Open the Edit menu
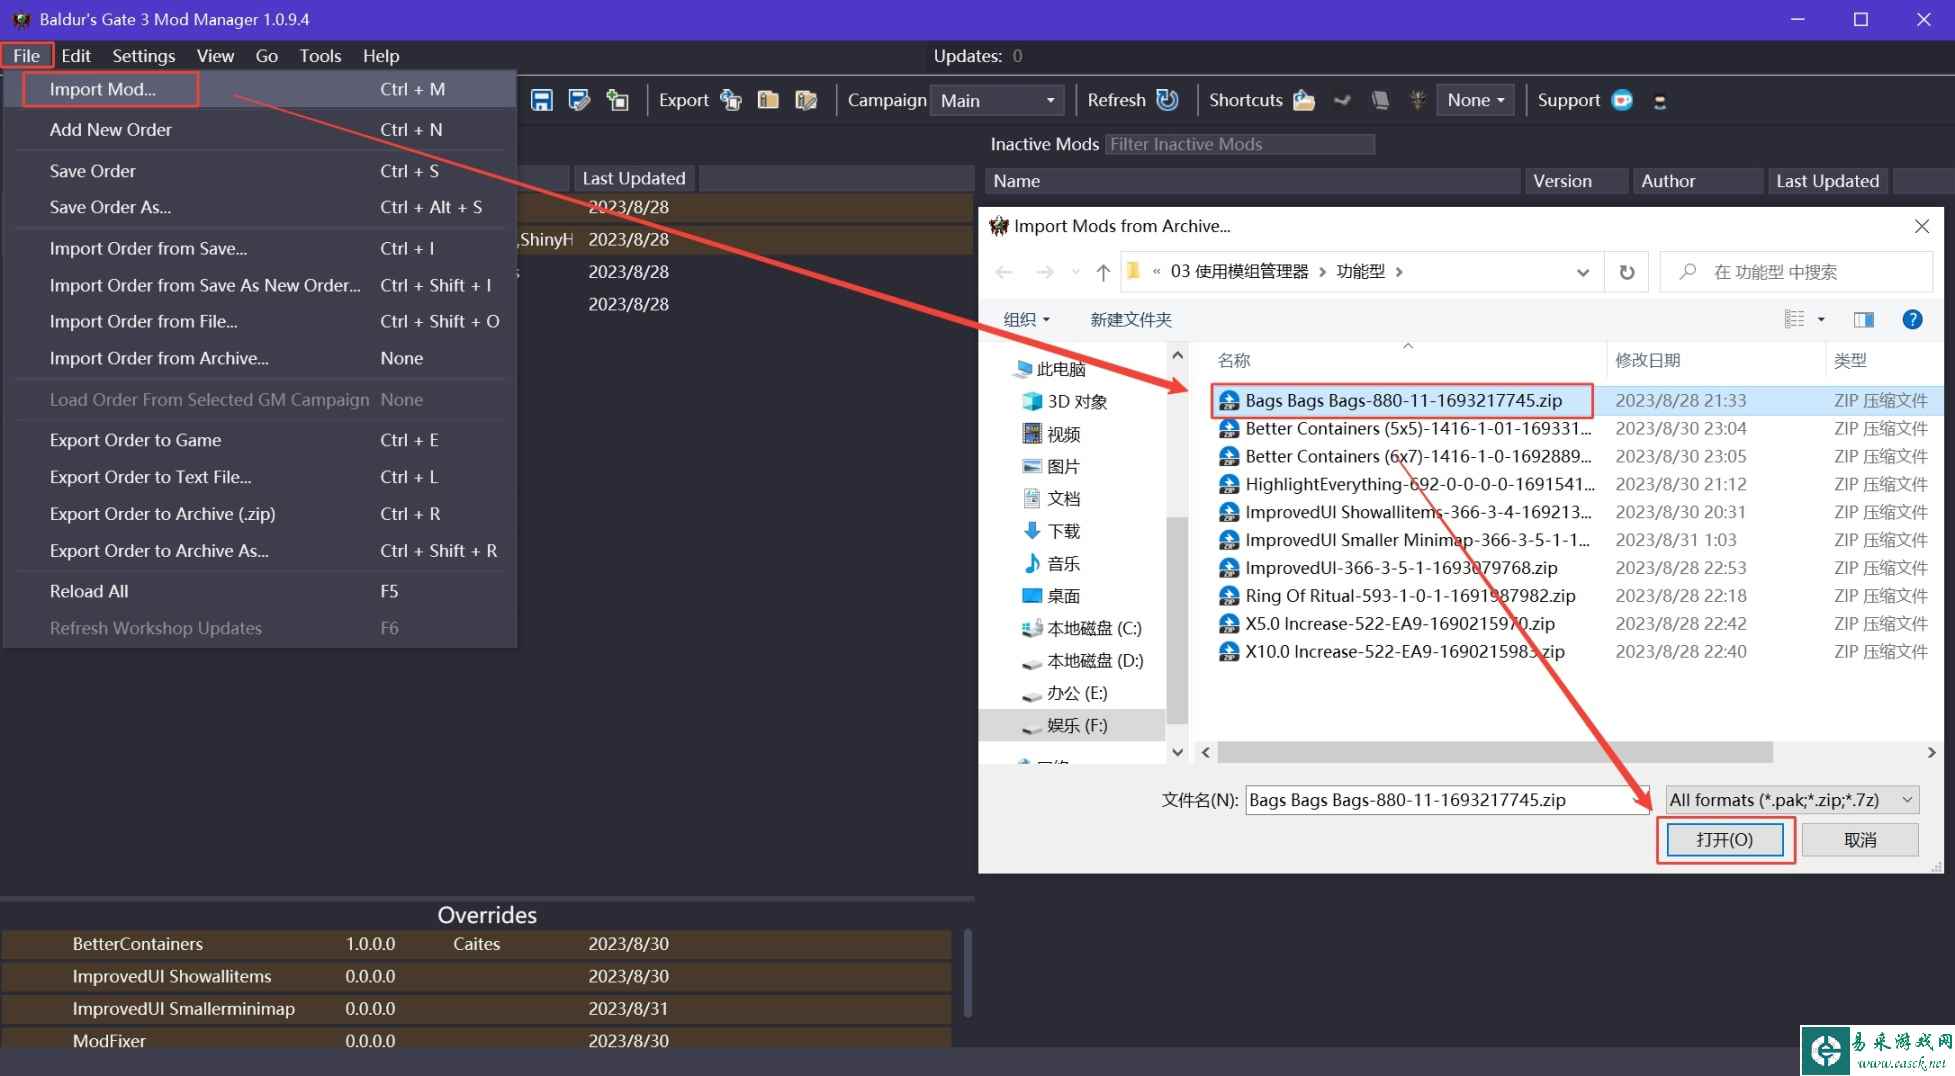 point(75,56)
